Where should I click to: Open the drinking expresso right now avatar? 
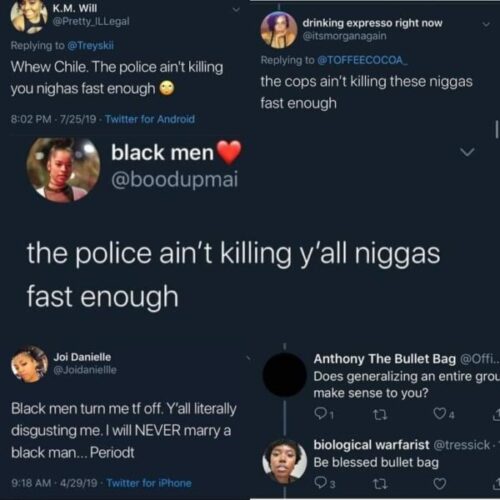279,30
